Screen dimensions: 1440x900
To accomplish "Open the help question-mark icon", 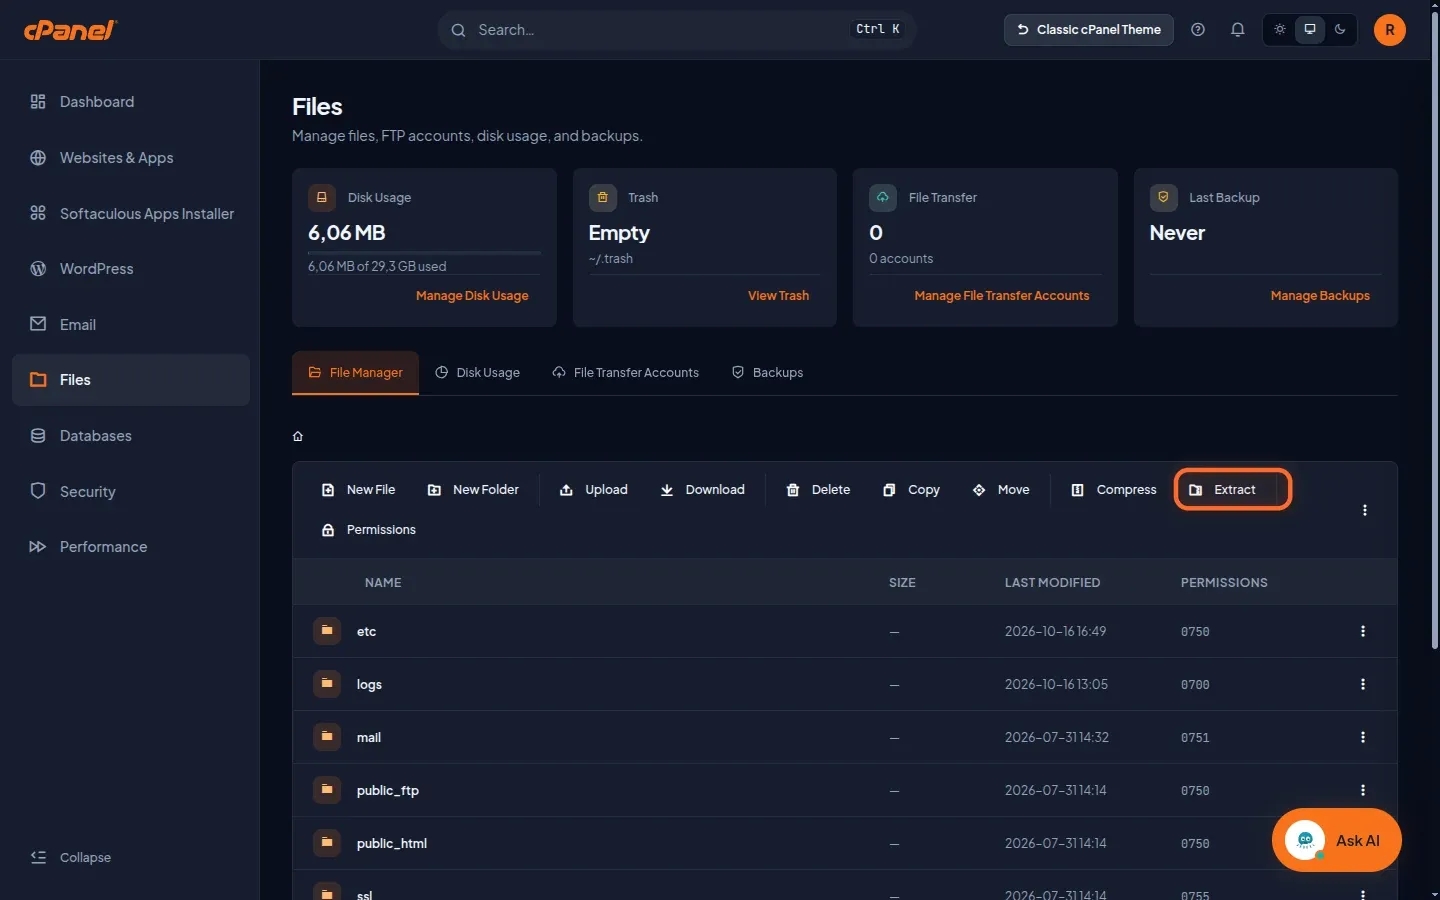I will click(x=1197, y=30).
